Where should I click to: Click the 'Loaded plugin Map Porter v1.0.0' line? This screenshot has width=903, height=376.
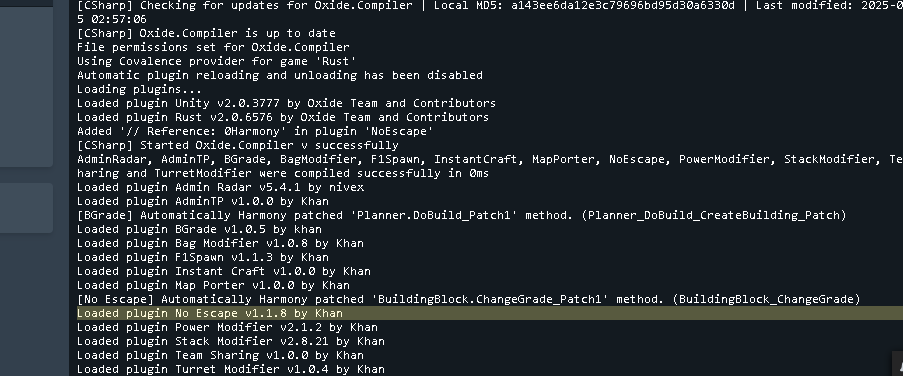click(x=214, y=285)
